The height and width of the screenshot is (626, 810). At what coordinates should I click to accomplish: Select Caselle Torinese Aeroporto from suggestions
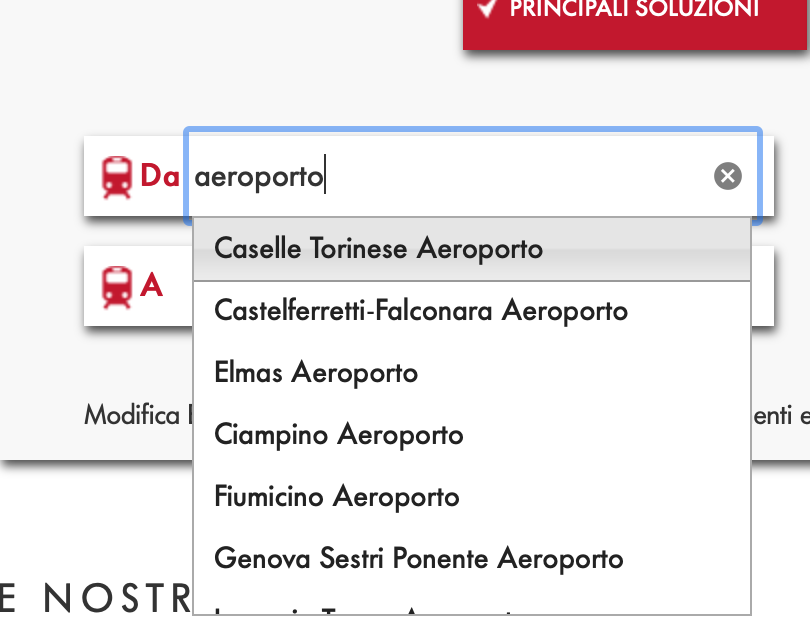379,249
